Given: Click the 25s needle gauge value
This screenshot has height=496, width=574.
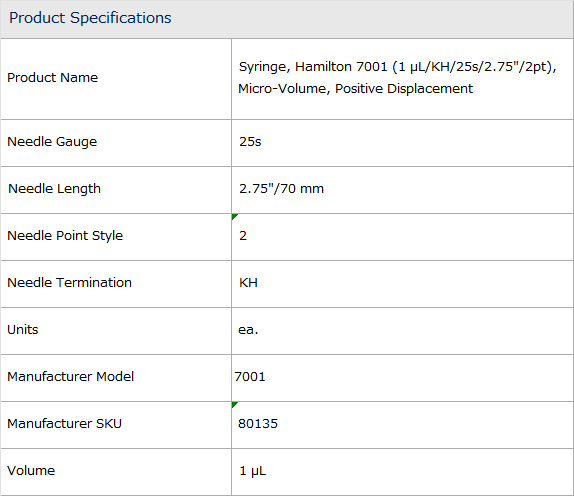Looking at the screenshot, I should coord(250,142).
